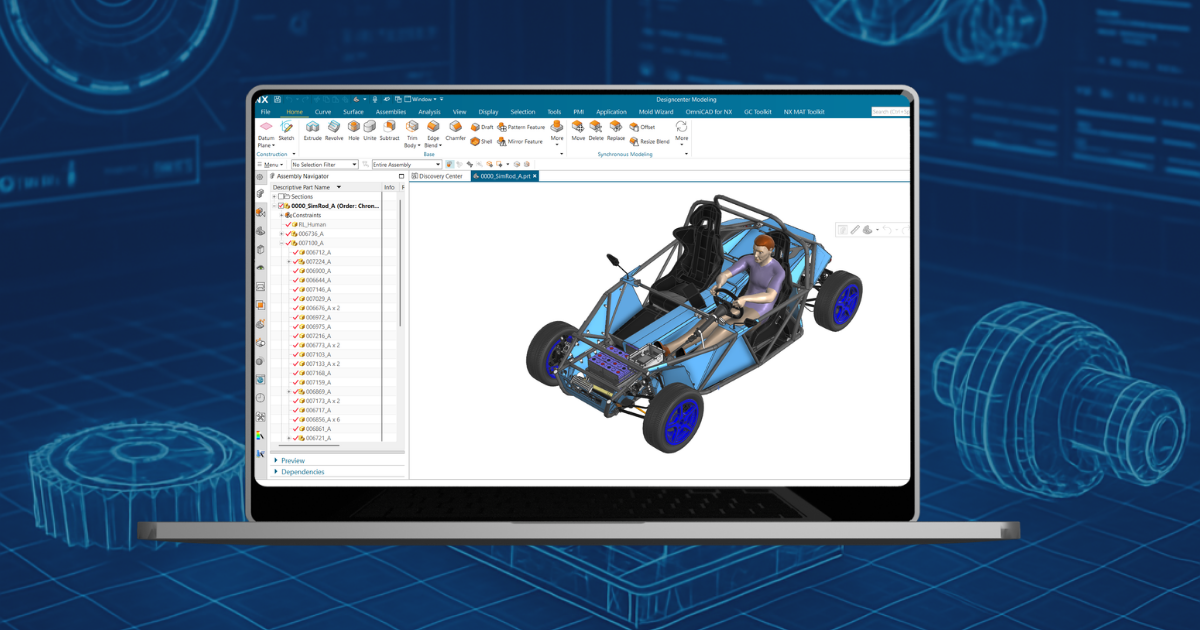Image resolution: width=1200 pixels, height=630 pixels.
Task: Open the Mirror Feature tool
Action: [x=521, y=142]
